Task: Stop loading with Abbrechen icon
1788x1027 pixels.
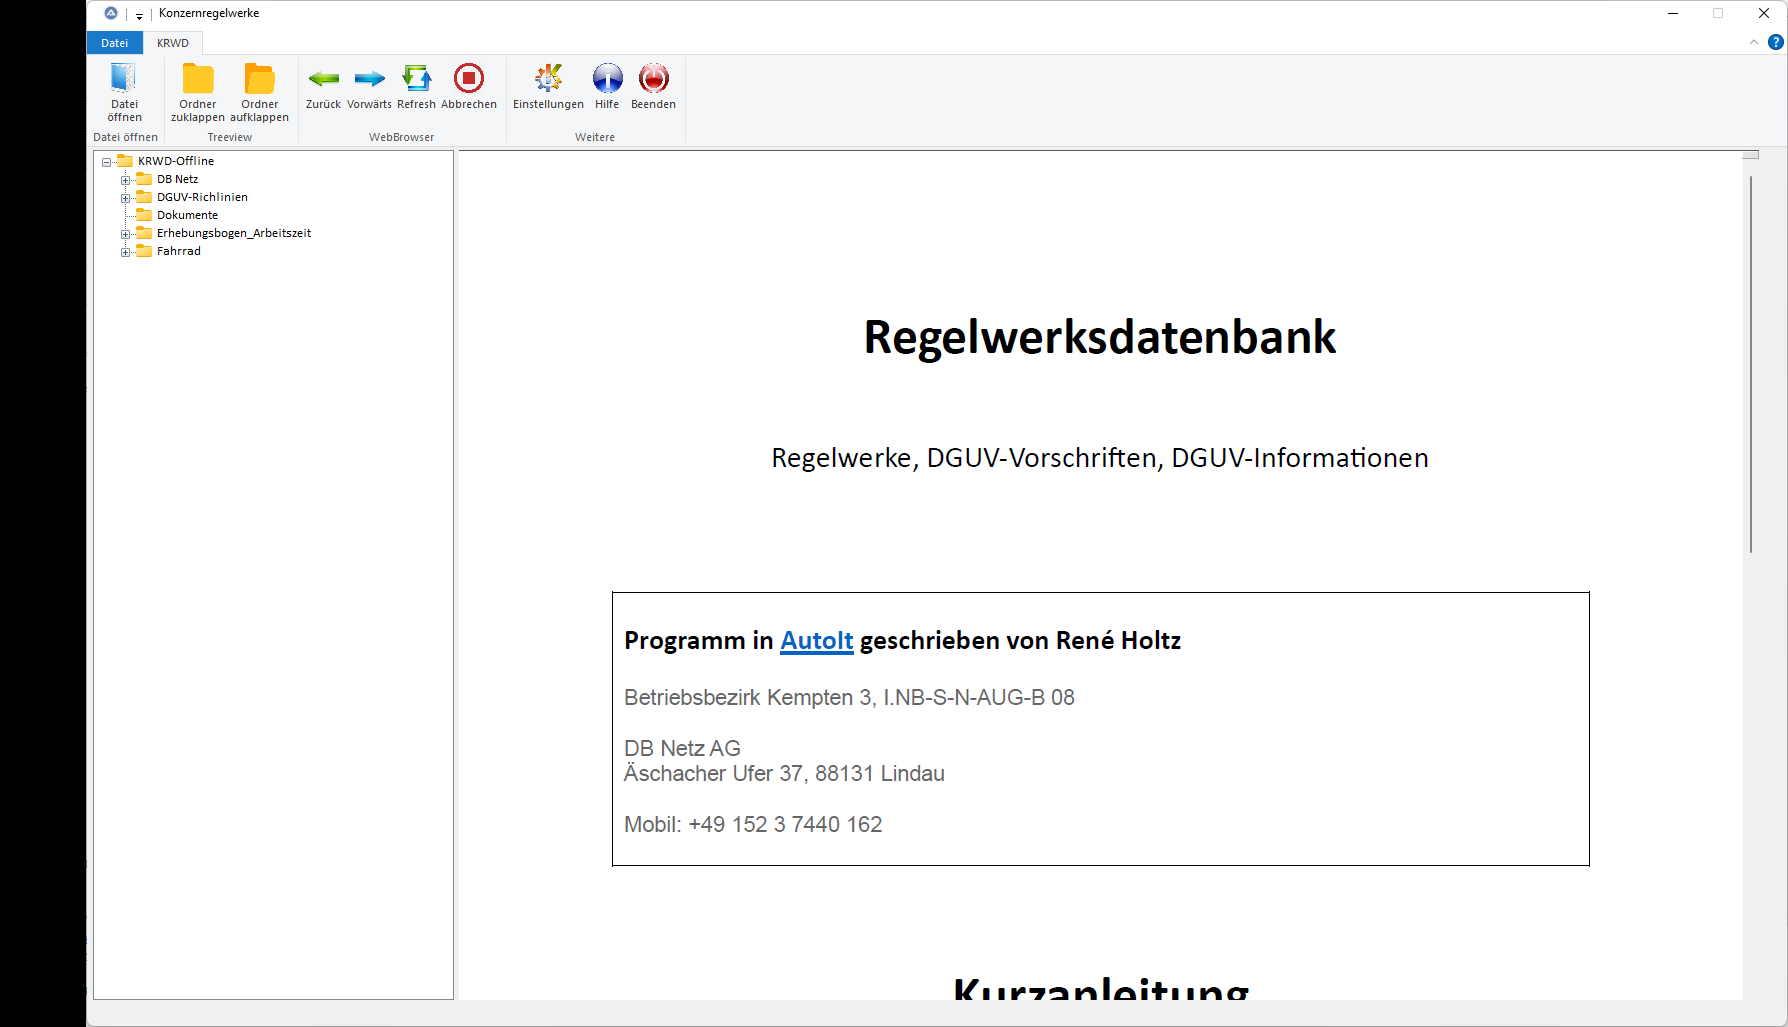Action: pos(468,79)
